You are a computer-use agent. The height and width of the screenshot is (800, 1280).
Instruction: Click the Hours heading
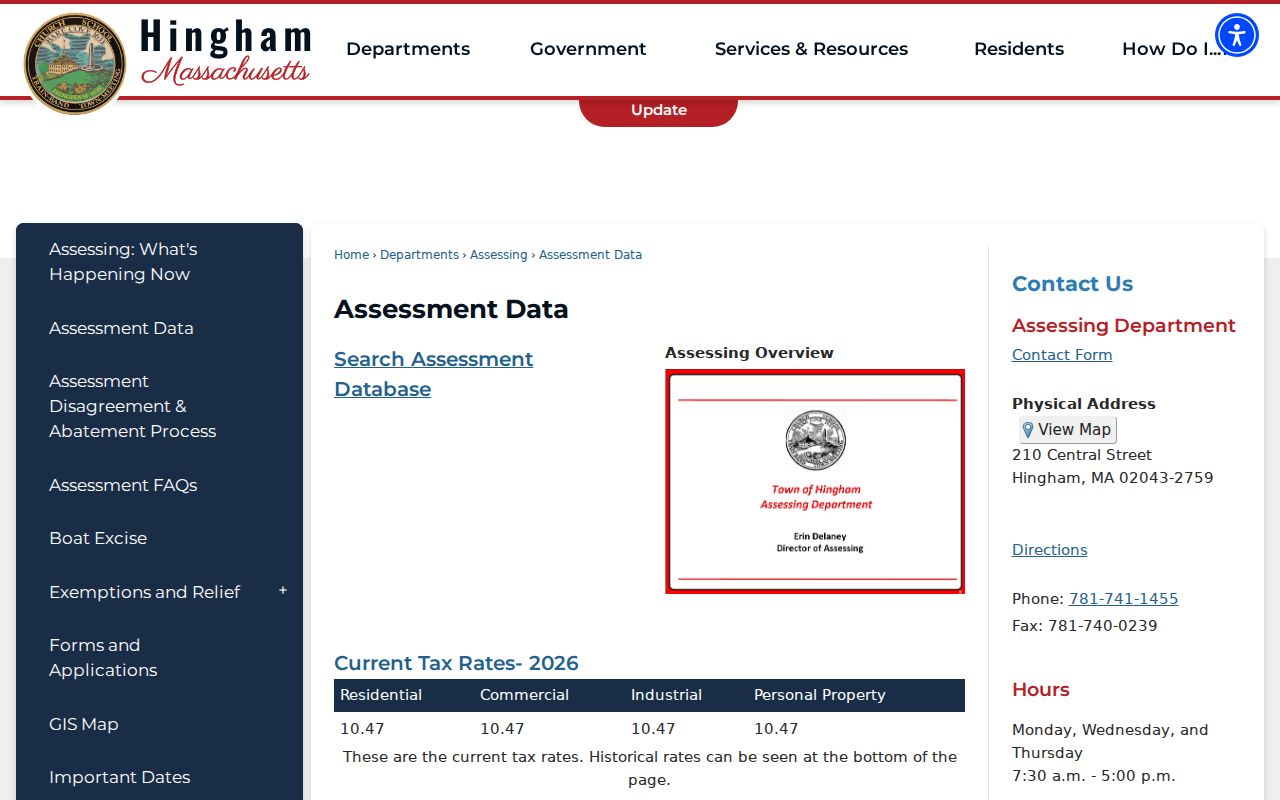1040,690
